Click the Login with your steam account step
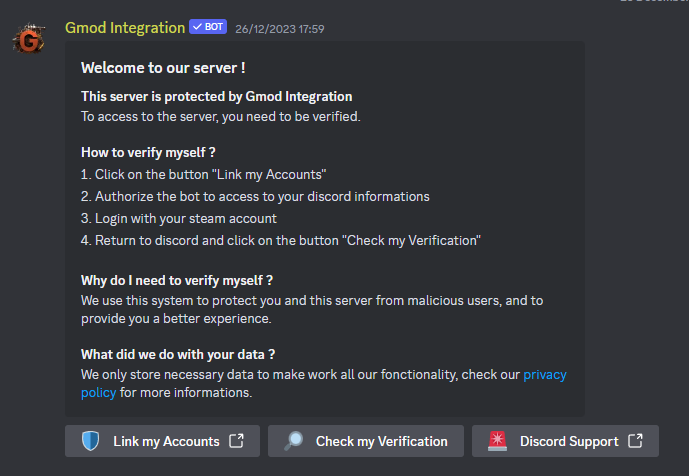 tap(179, 218)
